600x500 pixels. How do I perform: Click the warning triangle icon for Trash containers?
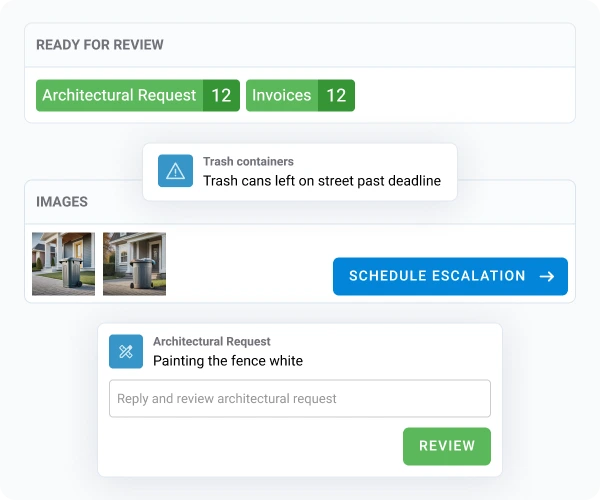pyautogui.click(x=176, y=171)
